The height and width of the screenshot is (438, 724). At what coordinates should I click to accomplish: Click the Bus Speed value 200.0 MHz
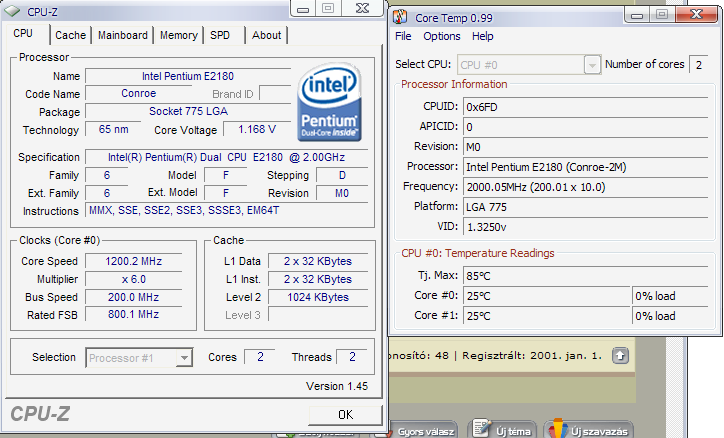[x=133, y=297]
